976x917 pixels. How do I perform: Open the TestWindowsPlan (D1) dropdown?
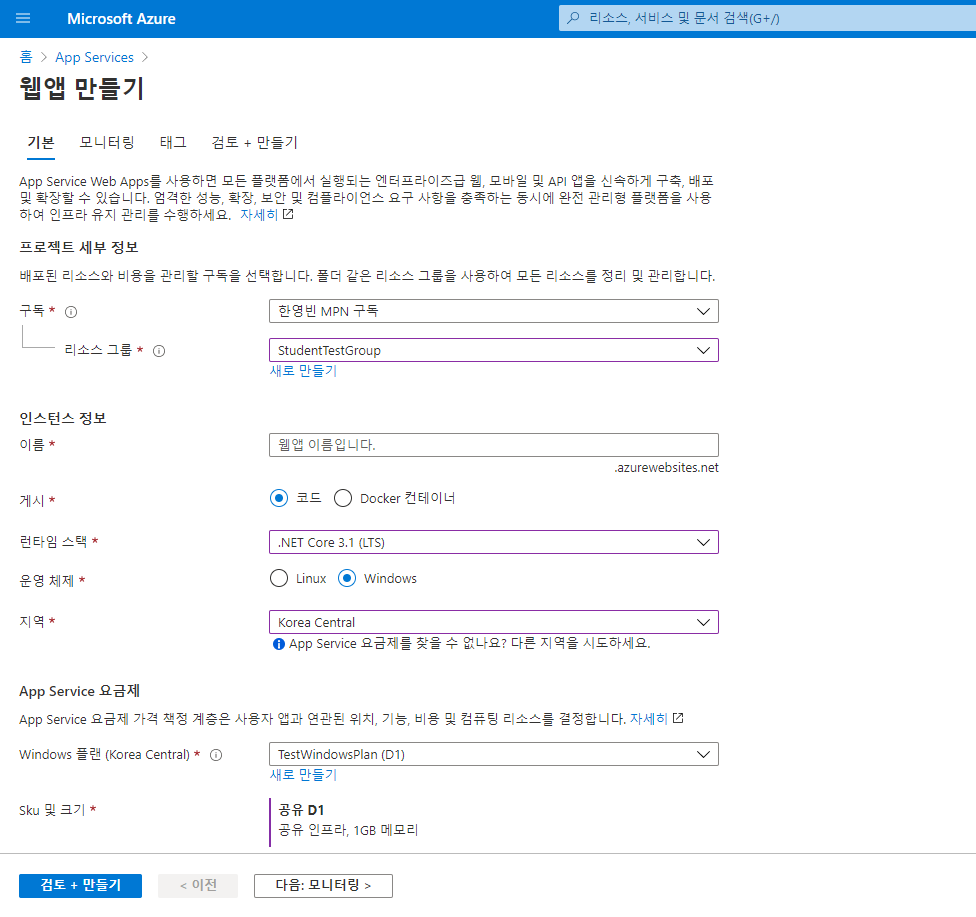[x=493, y=754]
